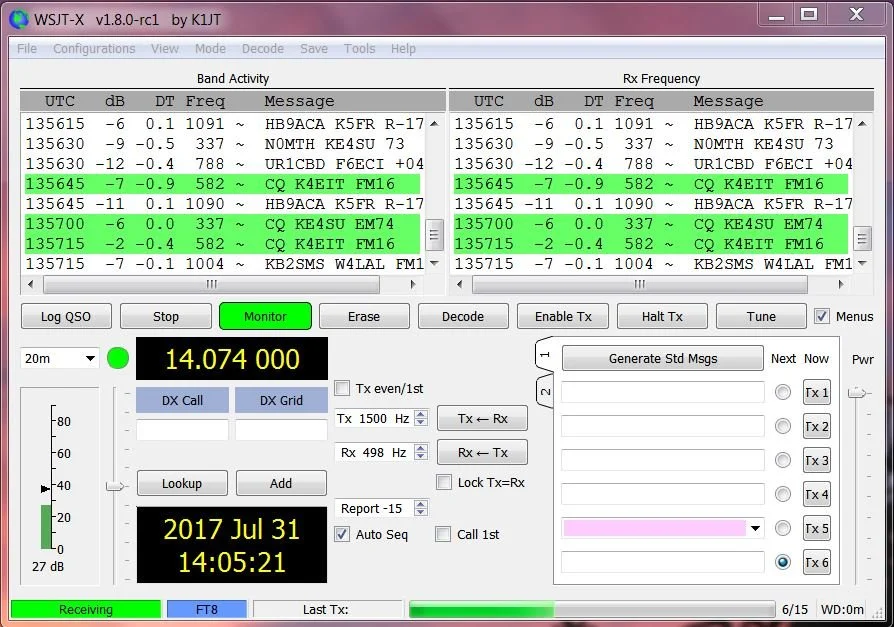The width and height of the screenshot is (894, 627).
Task: Switch to tab 2 of the message panel
Action: (x=545, y=391)
